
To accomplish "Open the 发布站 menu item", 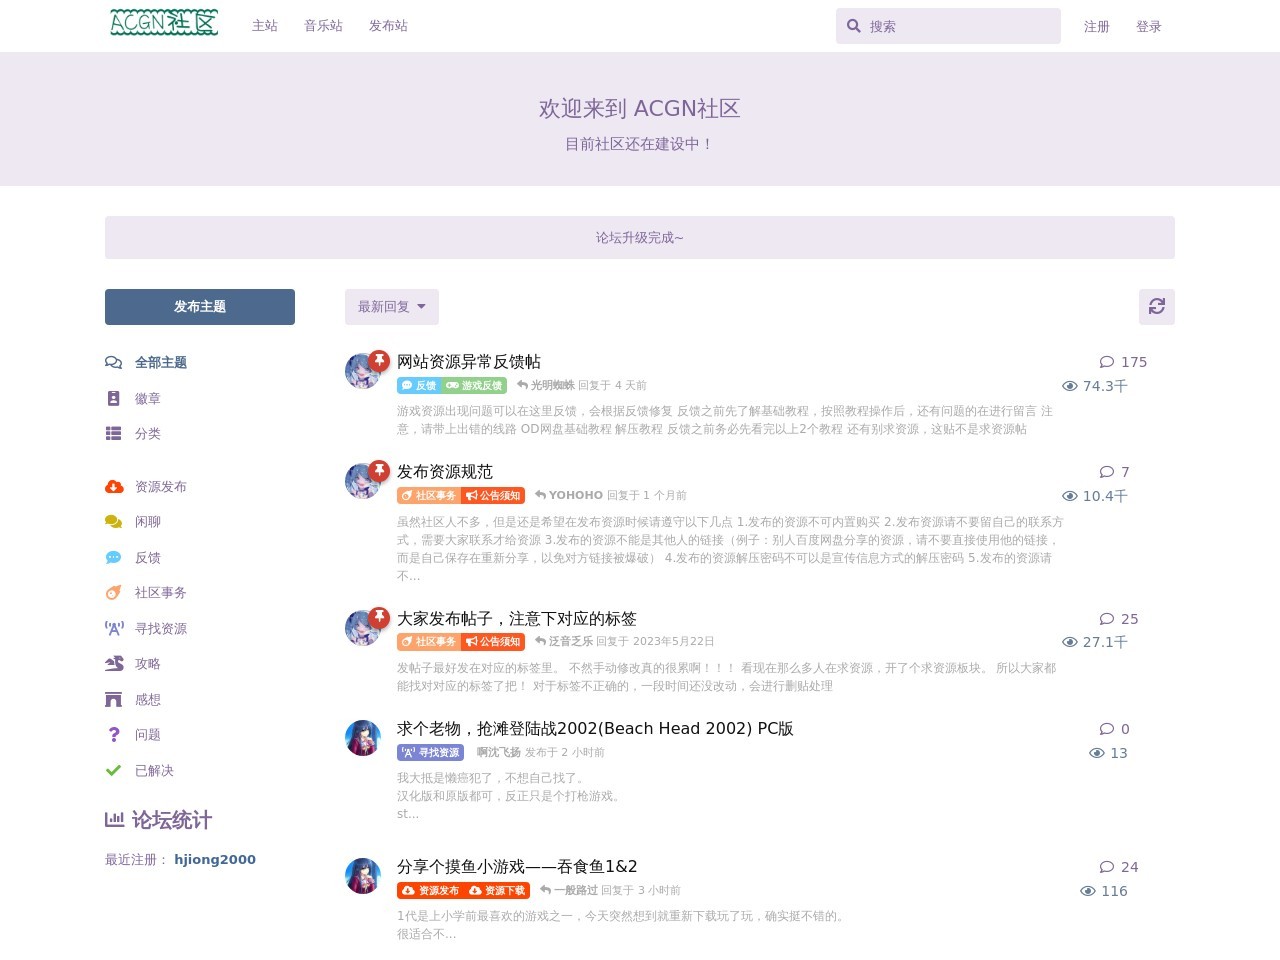I will (x=388, y=26).
